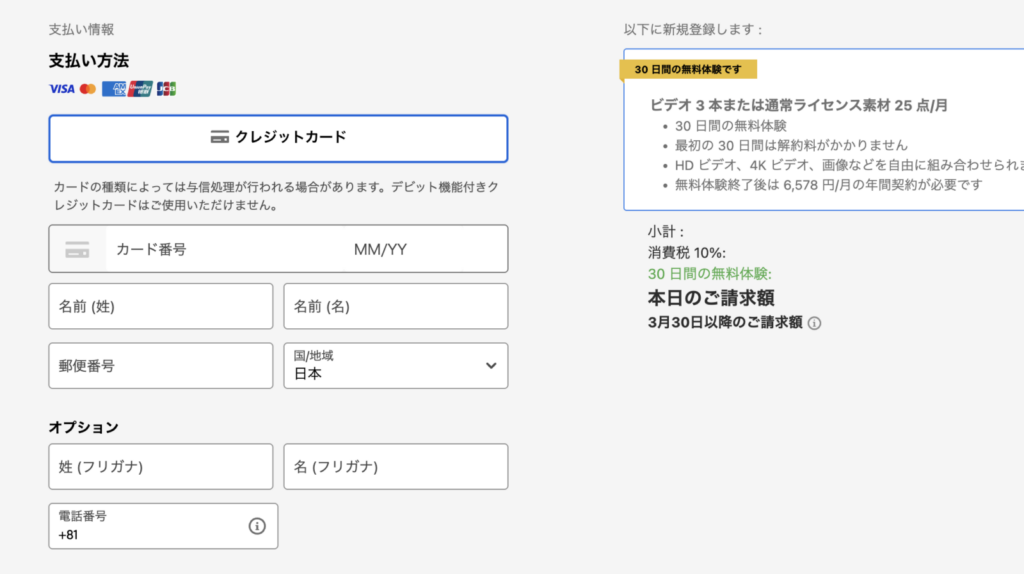
Task: Click the plan title ビデオ 3 本または通常ライセンス素材
Action: click(x=798, y=105)
